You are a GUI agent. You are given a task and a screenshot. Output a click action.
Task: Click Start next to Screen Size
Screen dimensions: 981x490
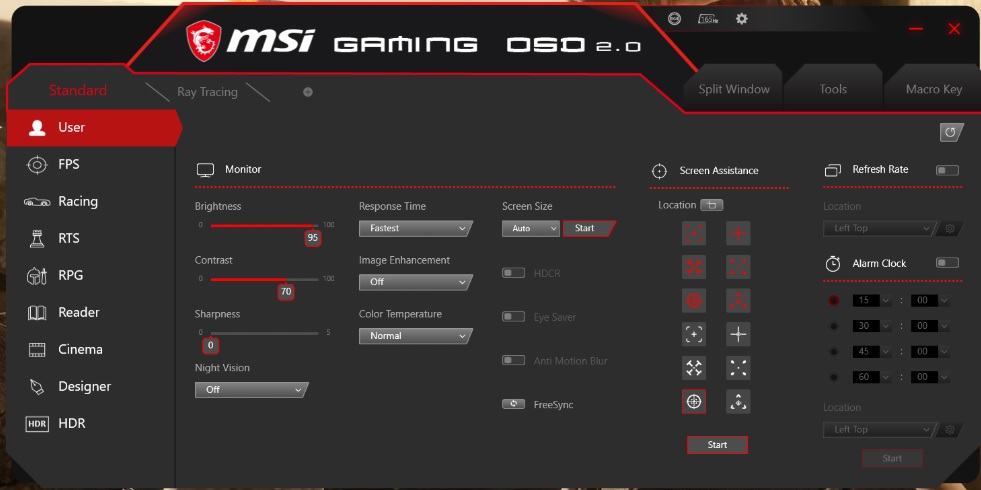pos(588,228)
